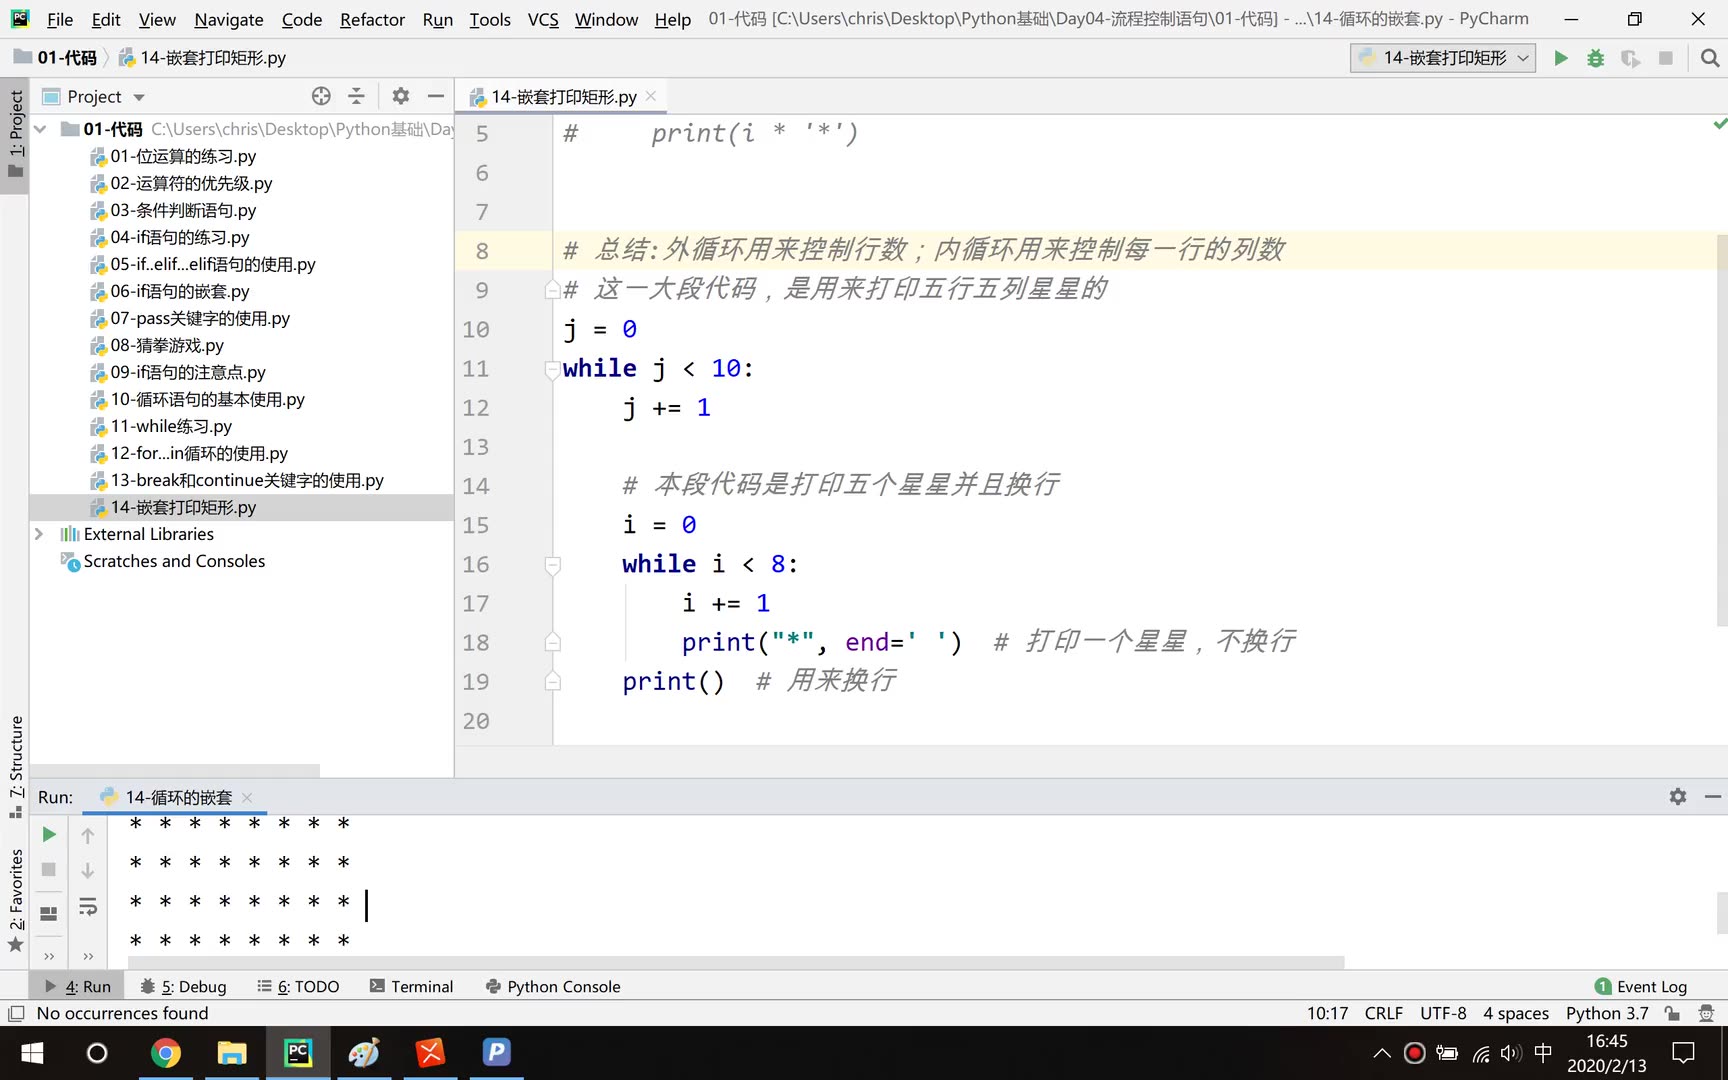Open the run configuration dropdown 14-嵌套打印矩形

(x=1442, y=58)
